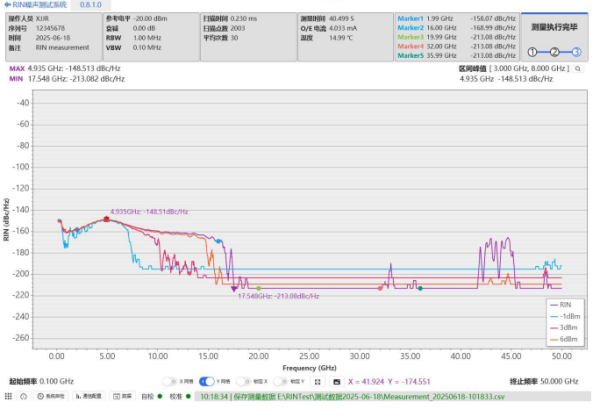The height and width of the screenshot is (417, 600).
Task: Click the button right of 系统日志
Action: click(x=90, y=396)
